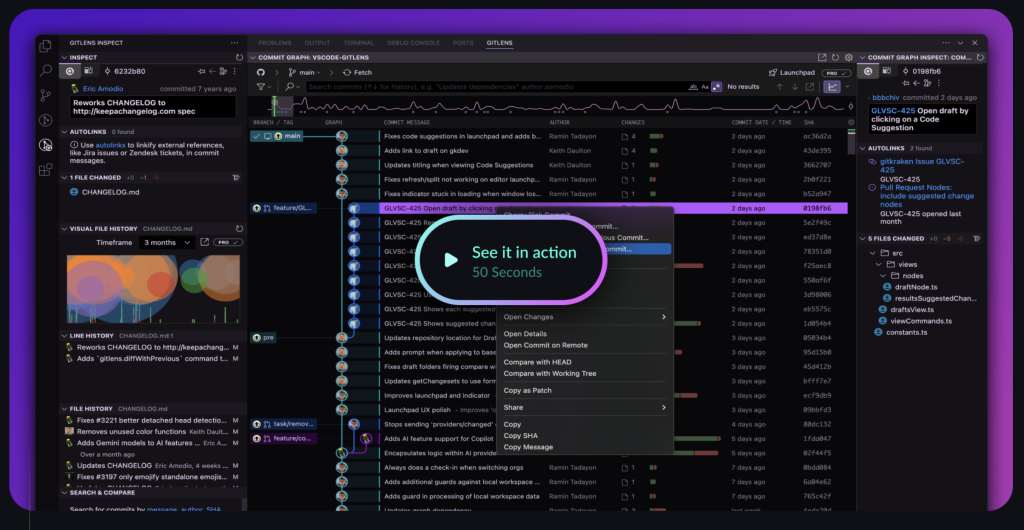Open Commit Graph in editor area icon
The height and width of the screenshot is (530, 1024).
click(823, 57)
